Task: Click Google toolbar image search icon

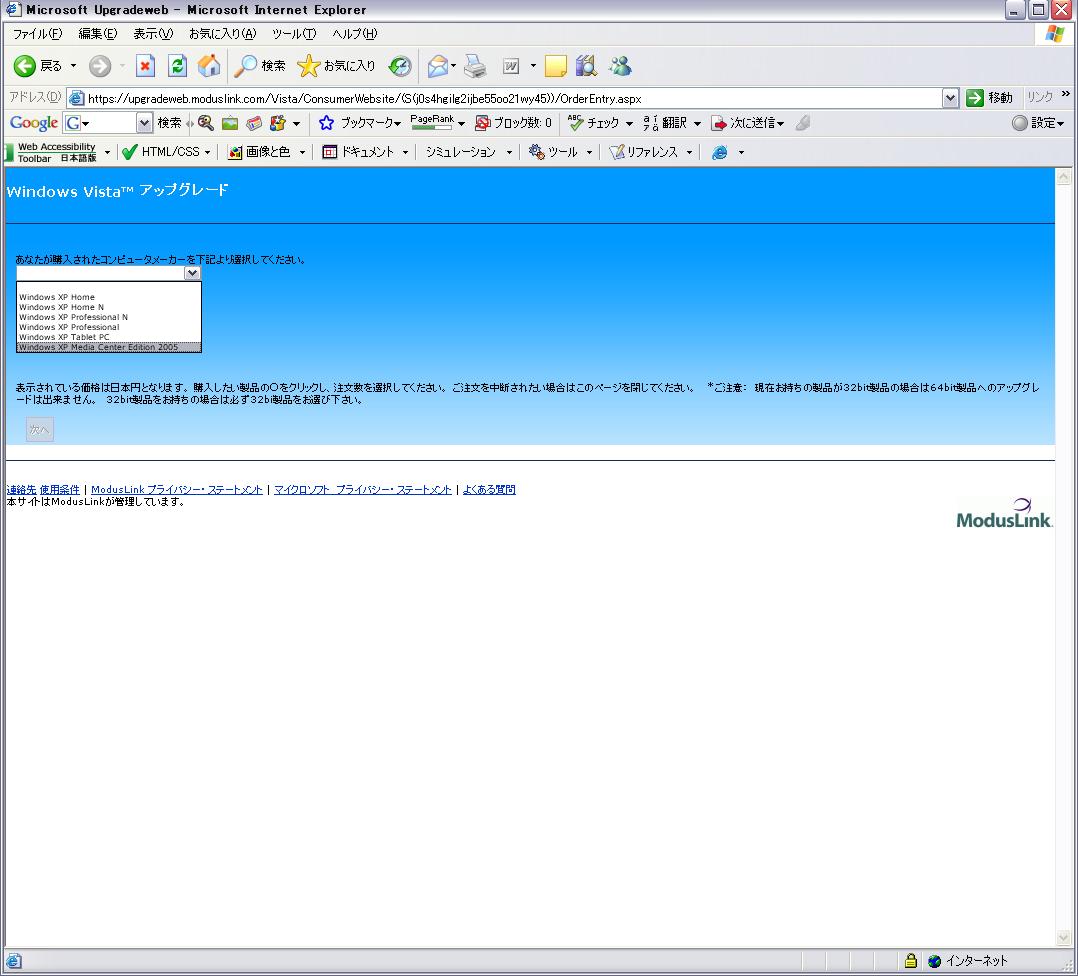Action: pos(230,123)
